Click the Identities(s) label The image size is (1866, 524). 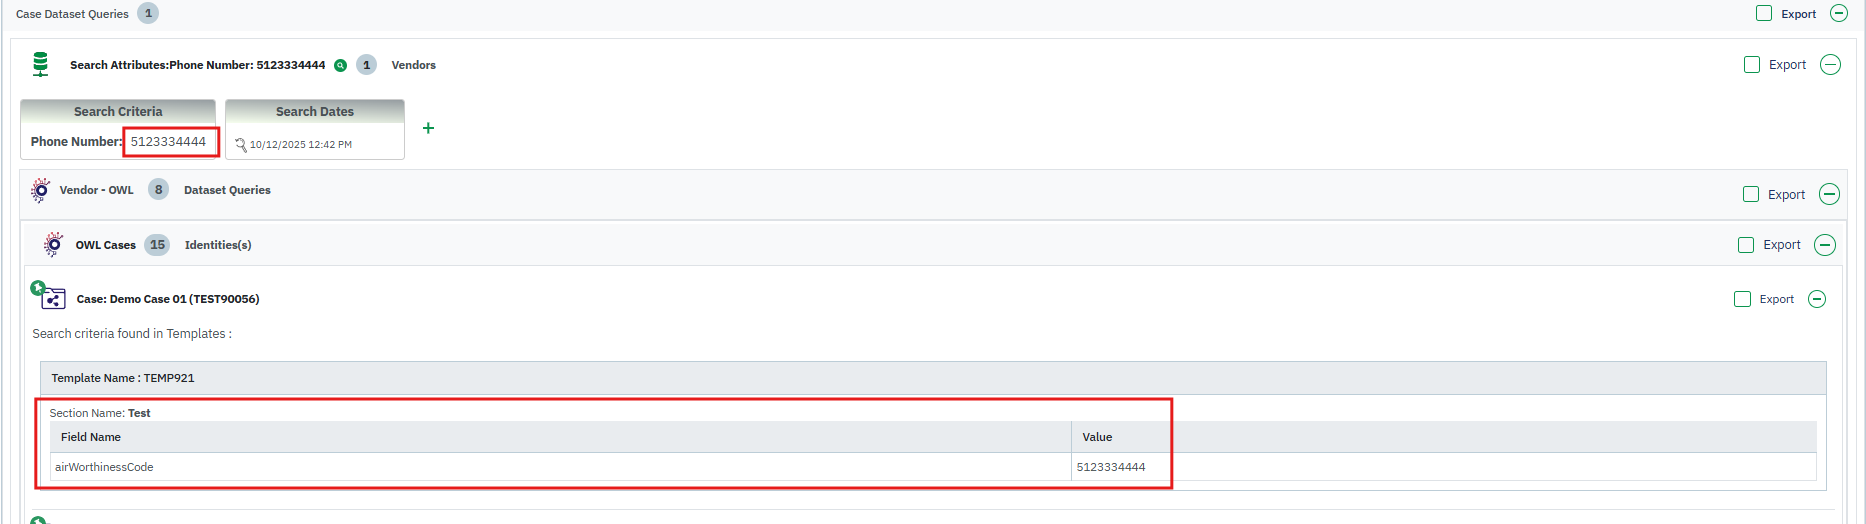point(218,245)
